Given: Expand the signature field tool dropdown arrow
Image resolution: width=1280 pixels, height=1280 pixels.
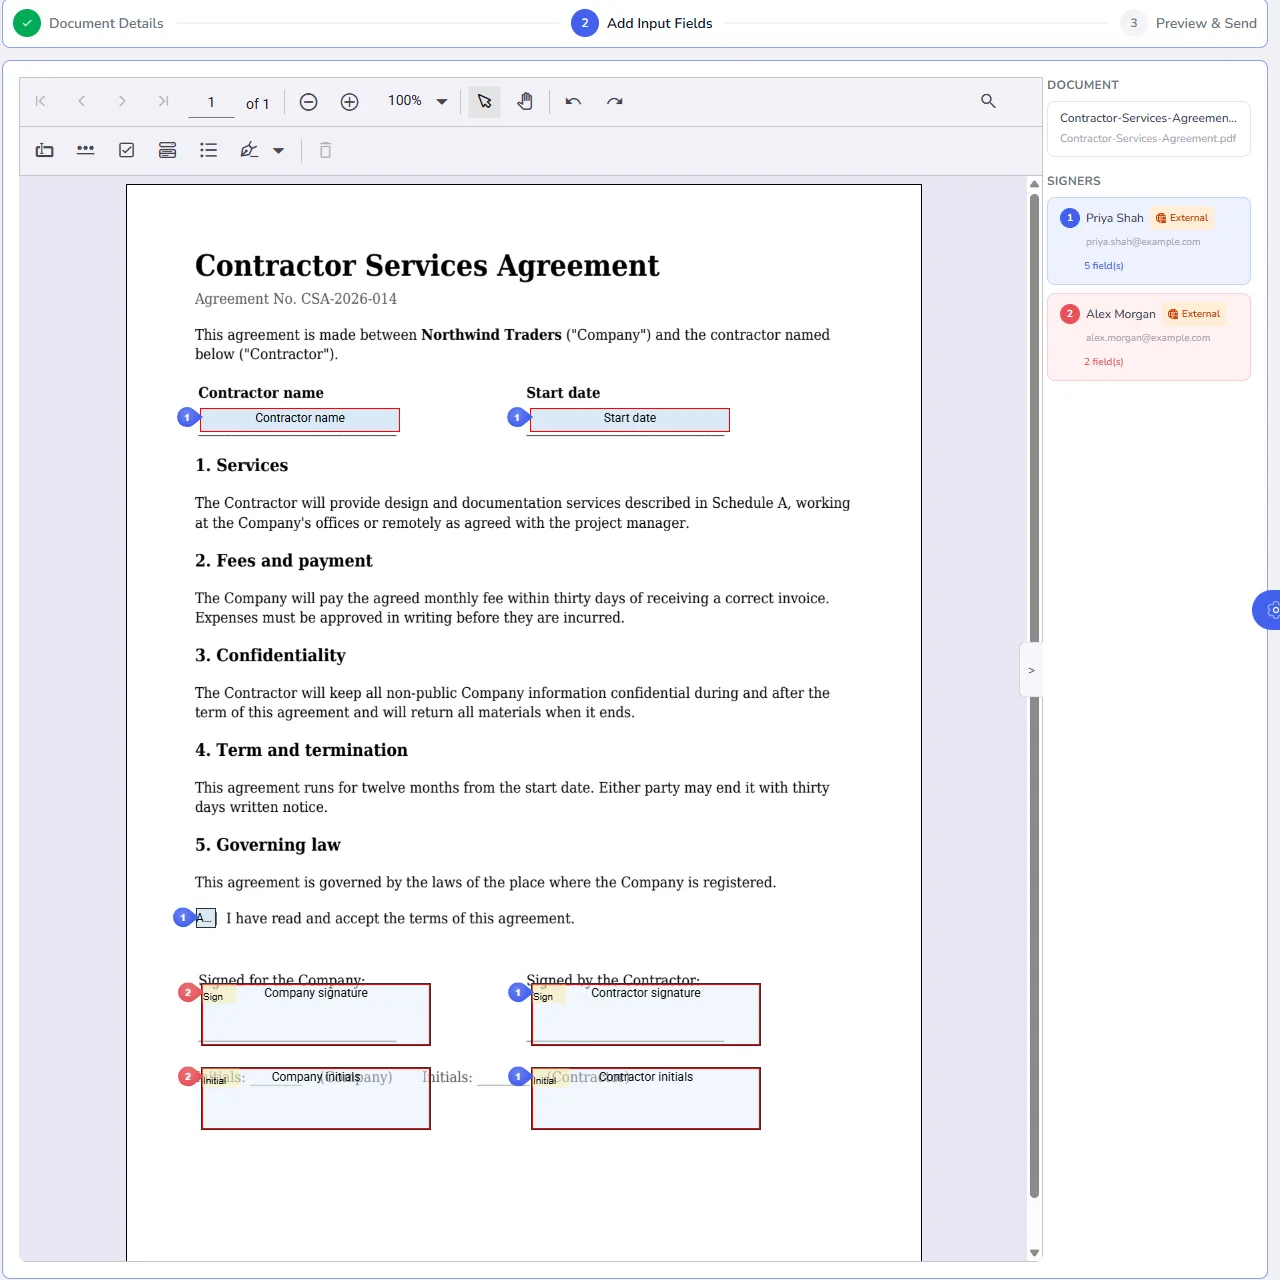Looking at the screenshot, I should click(x=279, y=151).
